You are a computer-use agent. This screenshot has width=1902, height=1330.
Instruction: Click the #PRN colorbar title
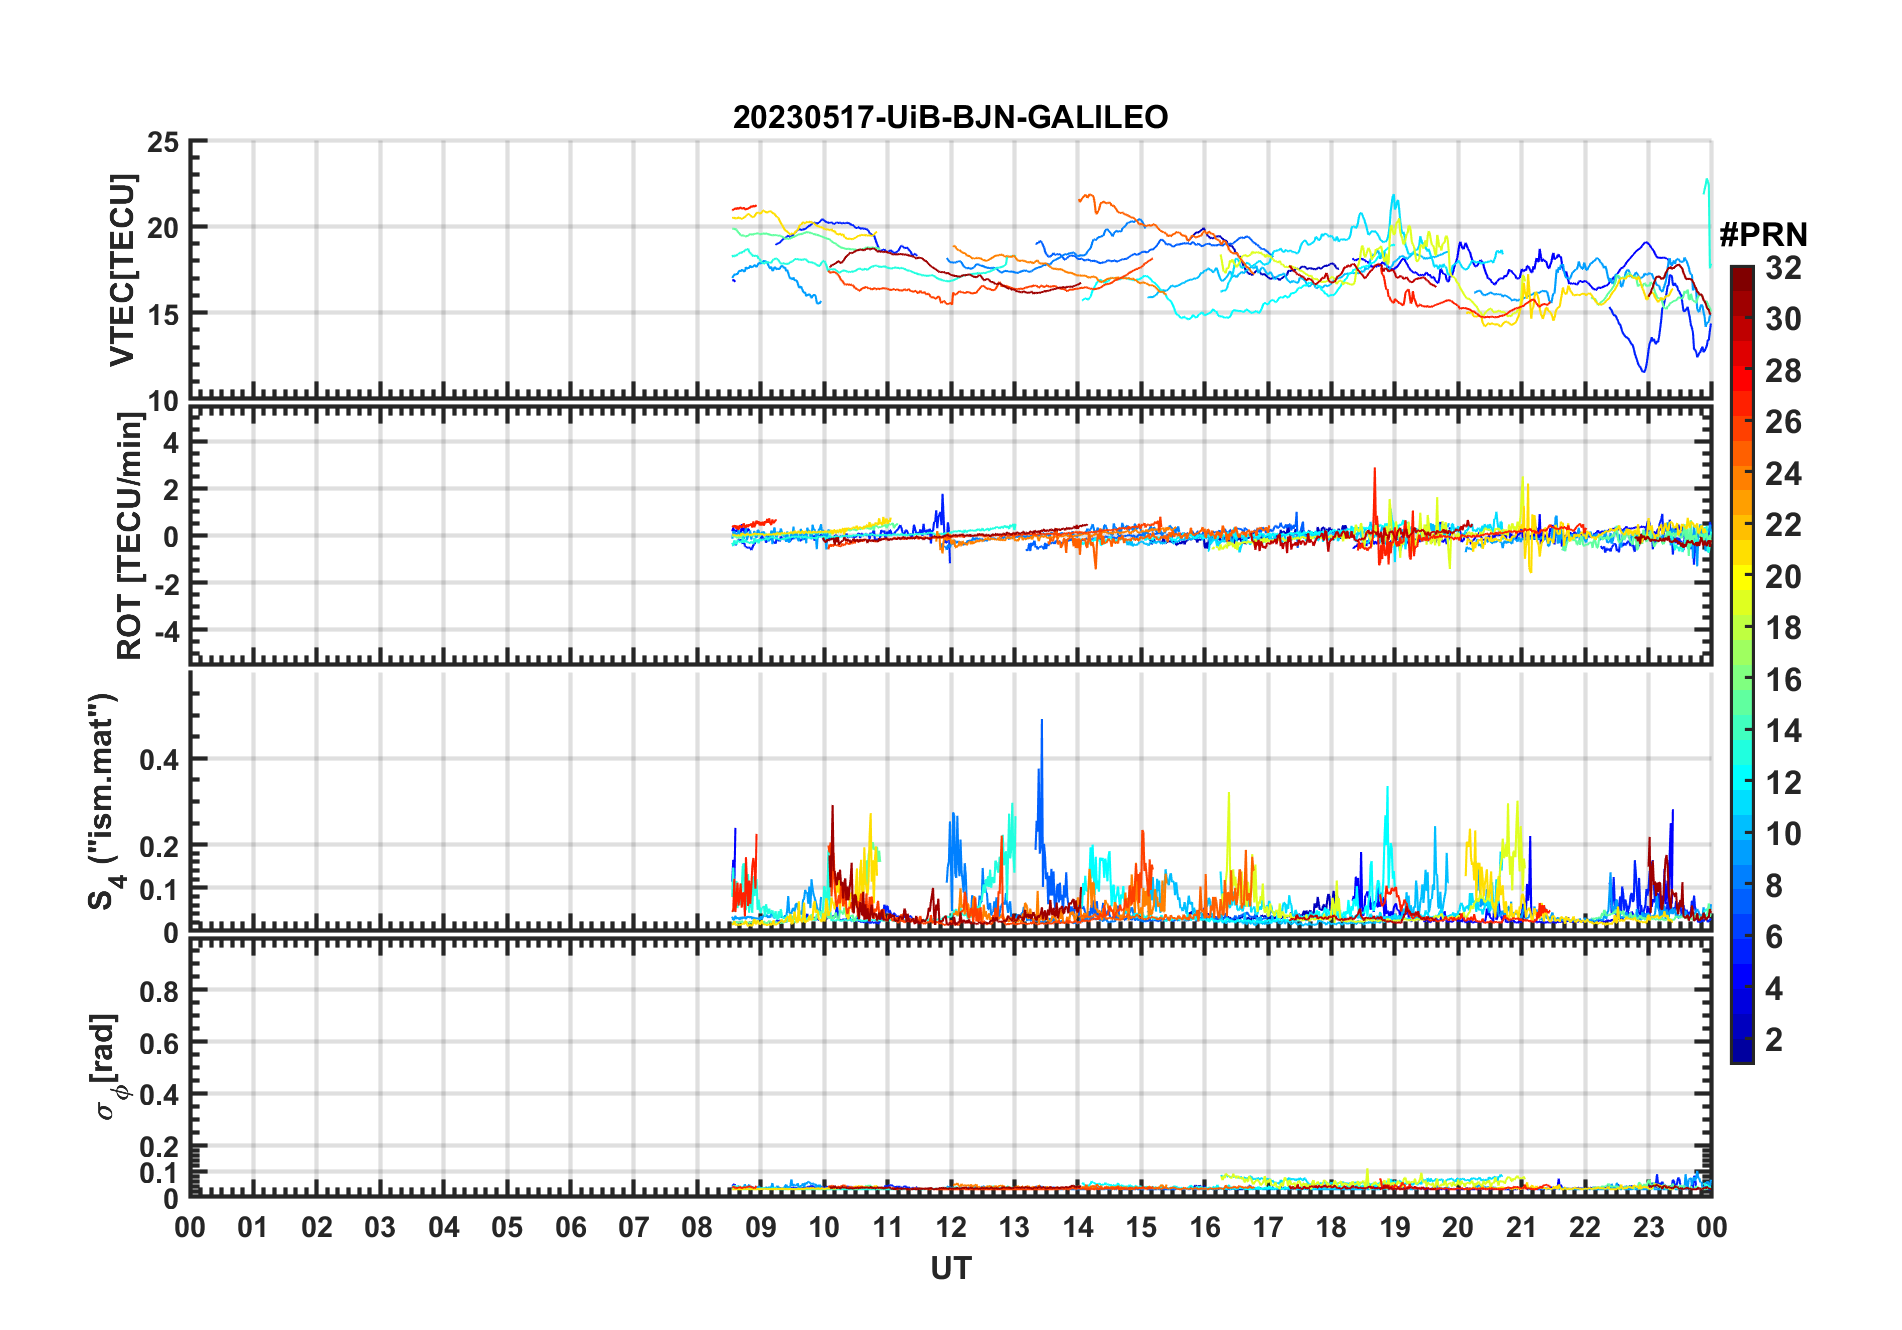coord(1763,235)
